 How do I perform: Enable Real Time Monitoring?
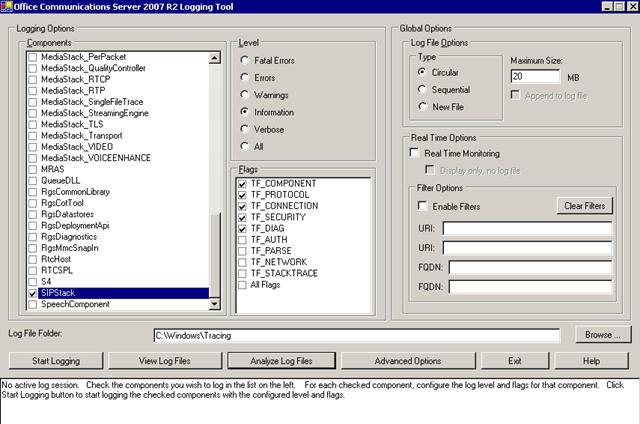coord(414,153)
